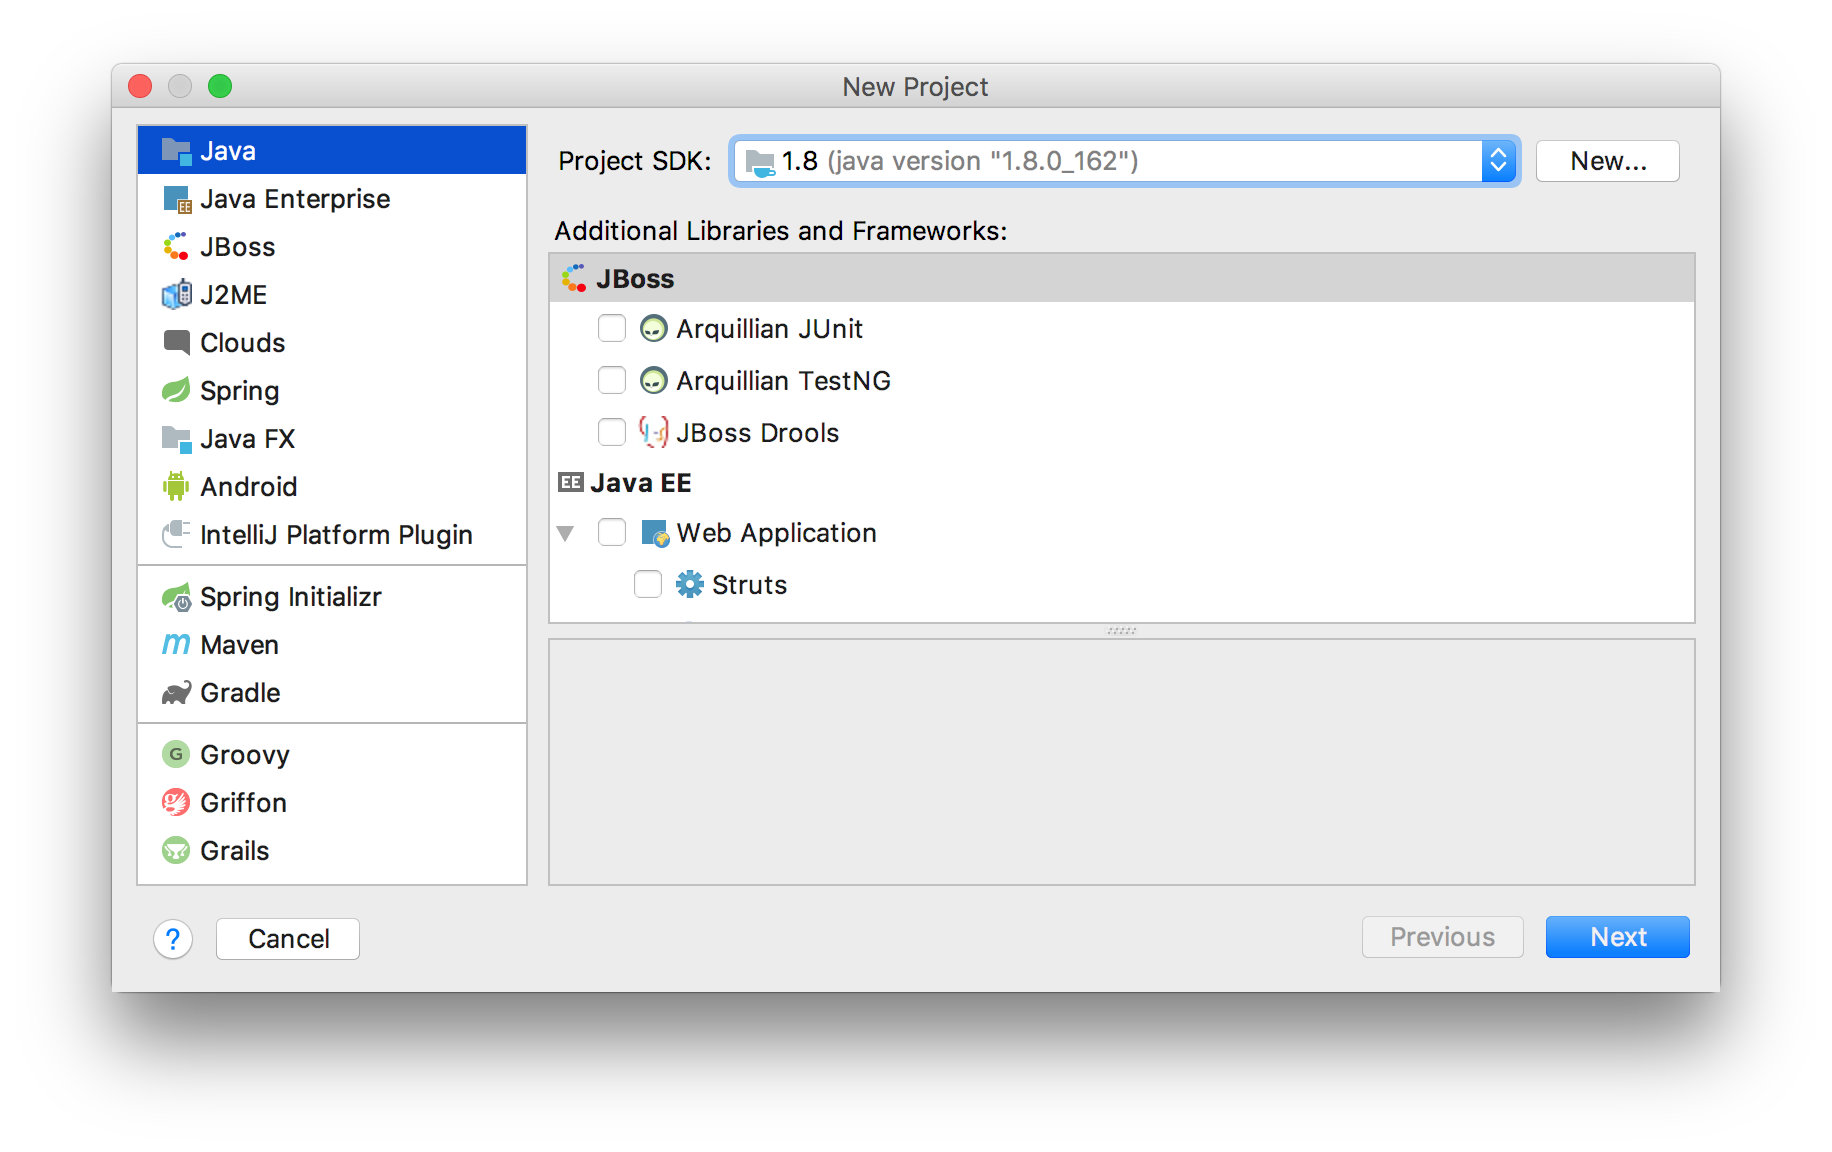Viewport: 1832px width, 1152px height.
Task: Tick the Web Application checkbox
Action: tap(612, 533)
